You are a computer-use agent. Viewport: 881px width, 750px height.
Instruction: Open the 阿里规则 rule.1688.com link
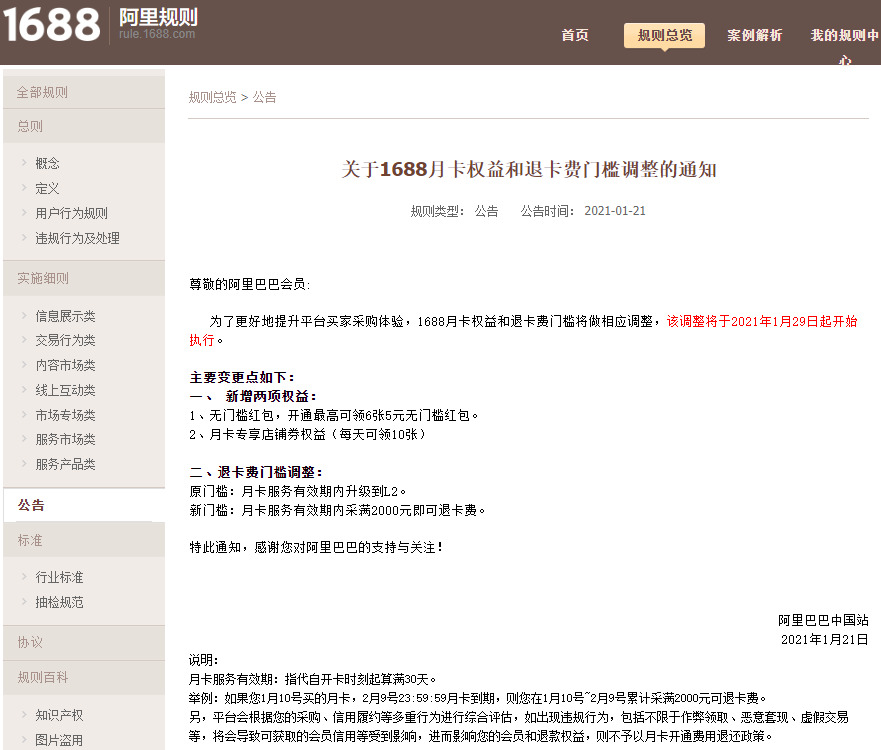(x=158, y=24)
